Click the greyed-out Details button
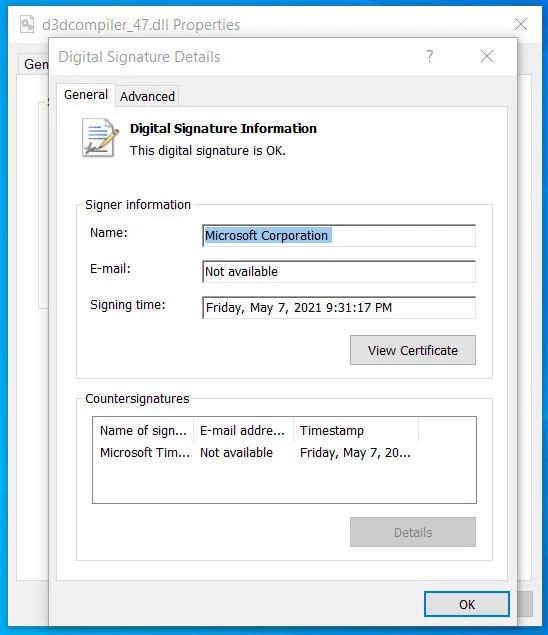 coord(413,532)
